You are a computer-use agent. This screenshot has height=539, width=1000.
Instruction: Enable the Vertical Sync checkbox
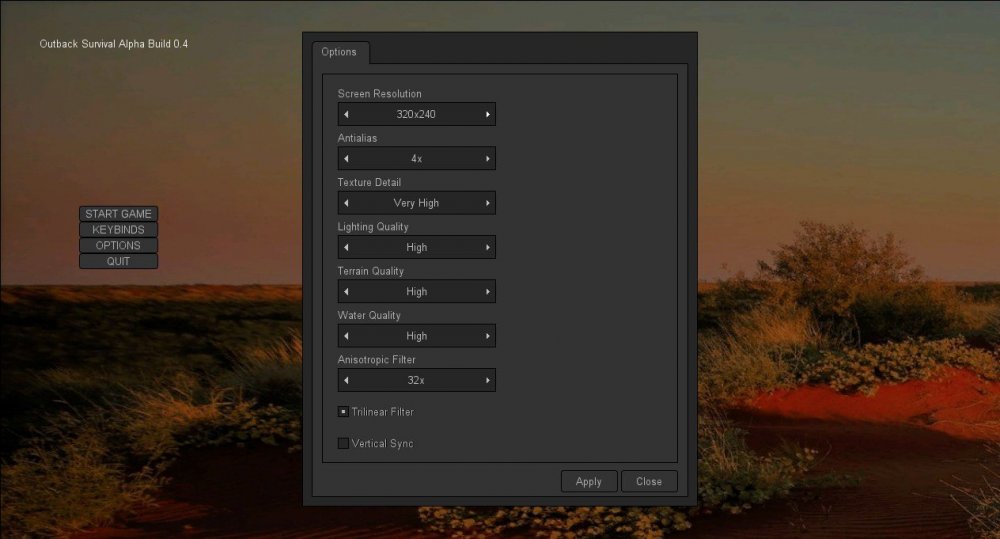[343, 443]
